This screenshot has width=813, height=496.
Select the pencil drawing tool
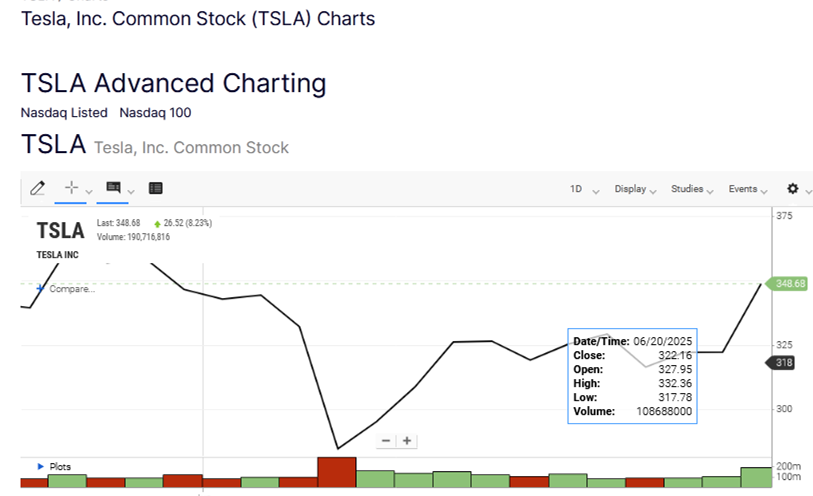(x=38, y=188)
